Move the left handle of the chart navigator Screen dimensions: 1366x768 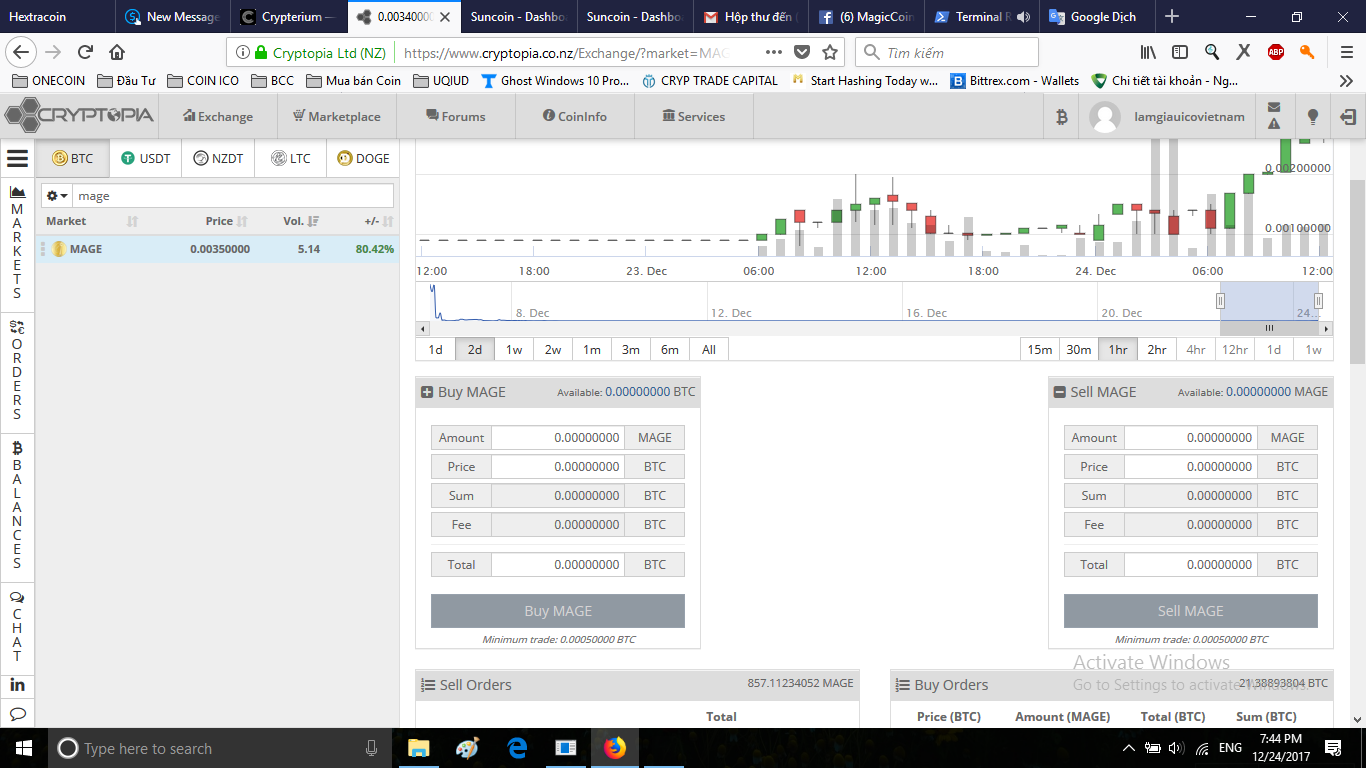[1220, 301]
